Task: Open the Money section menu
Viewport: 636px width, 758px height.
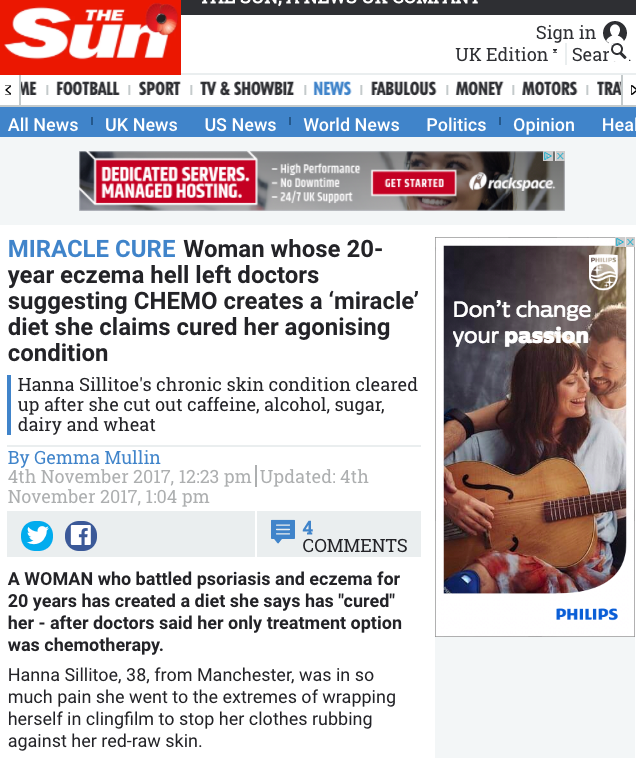Action: (x=479, y=89)
